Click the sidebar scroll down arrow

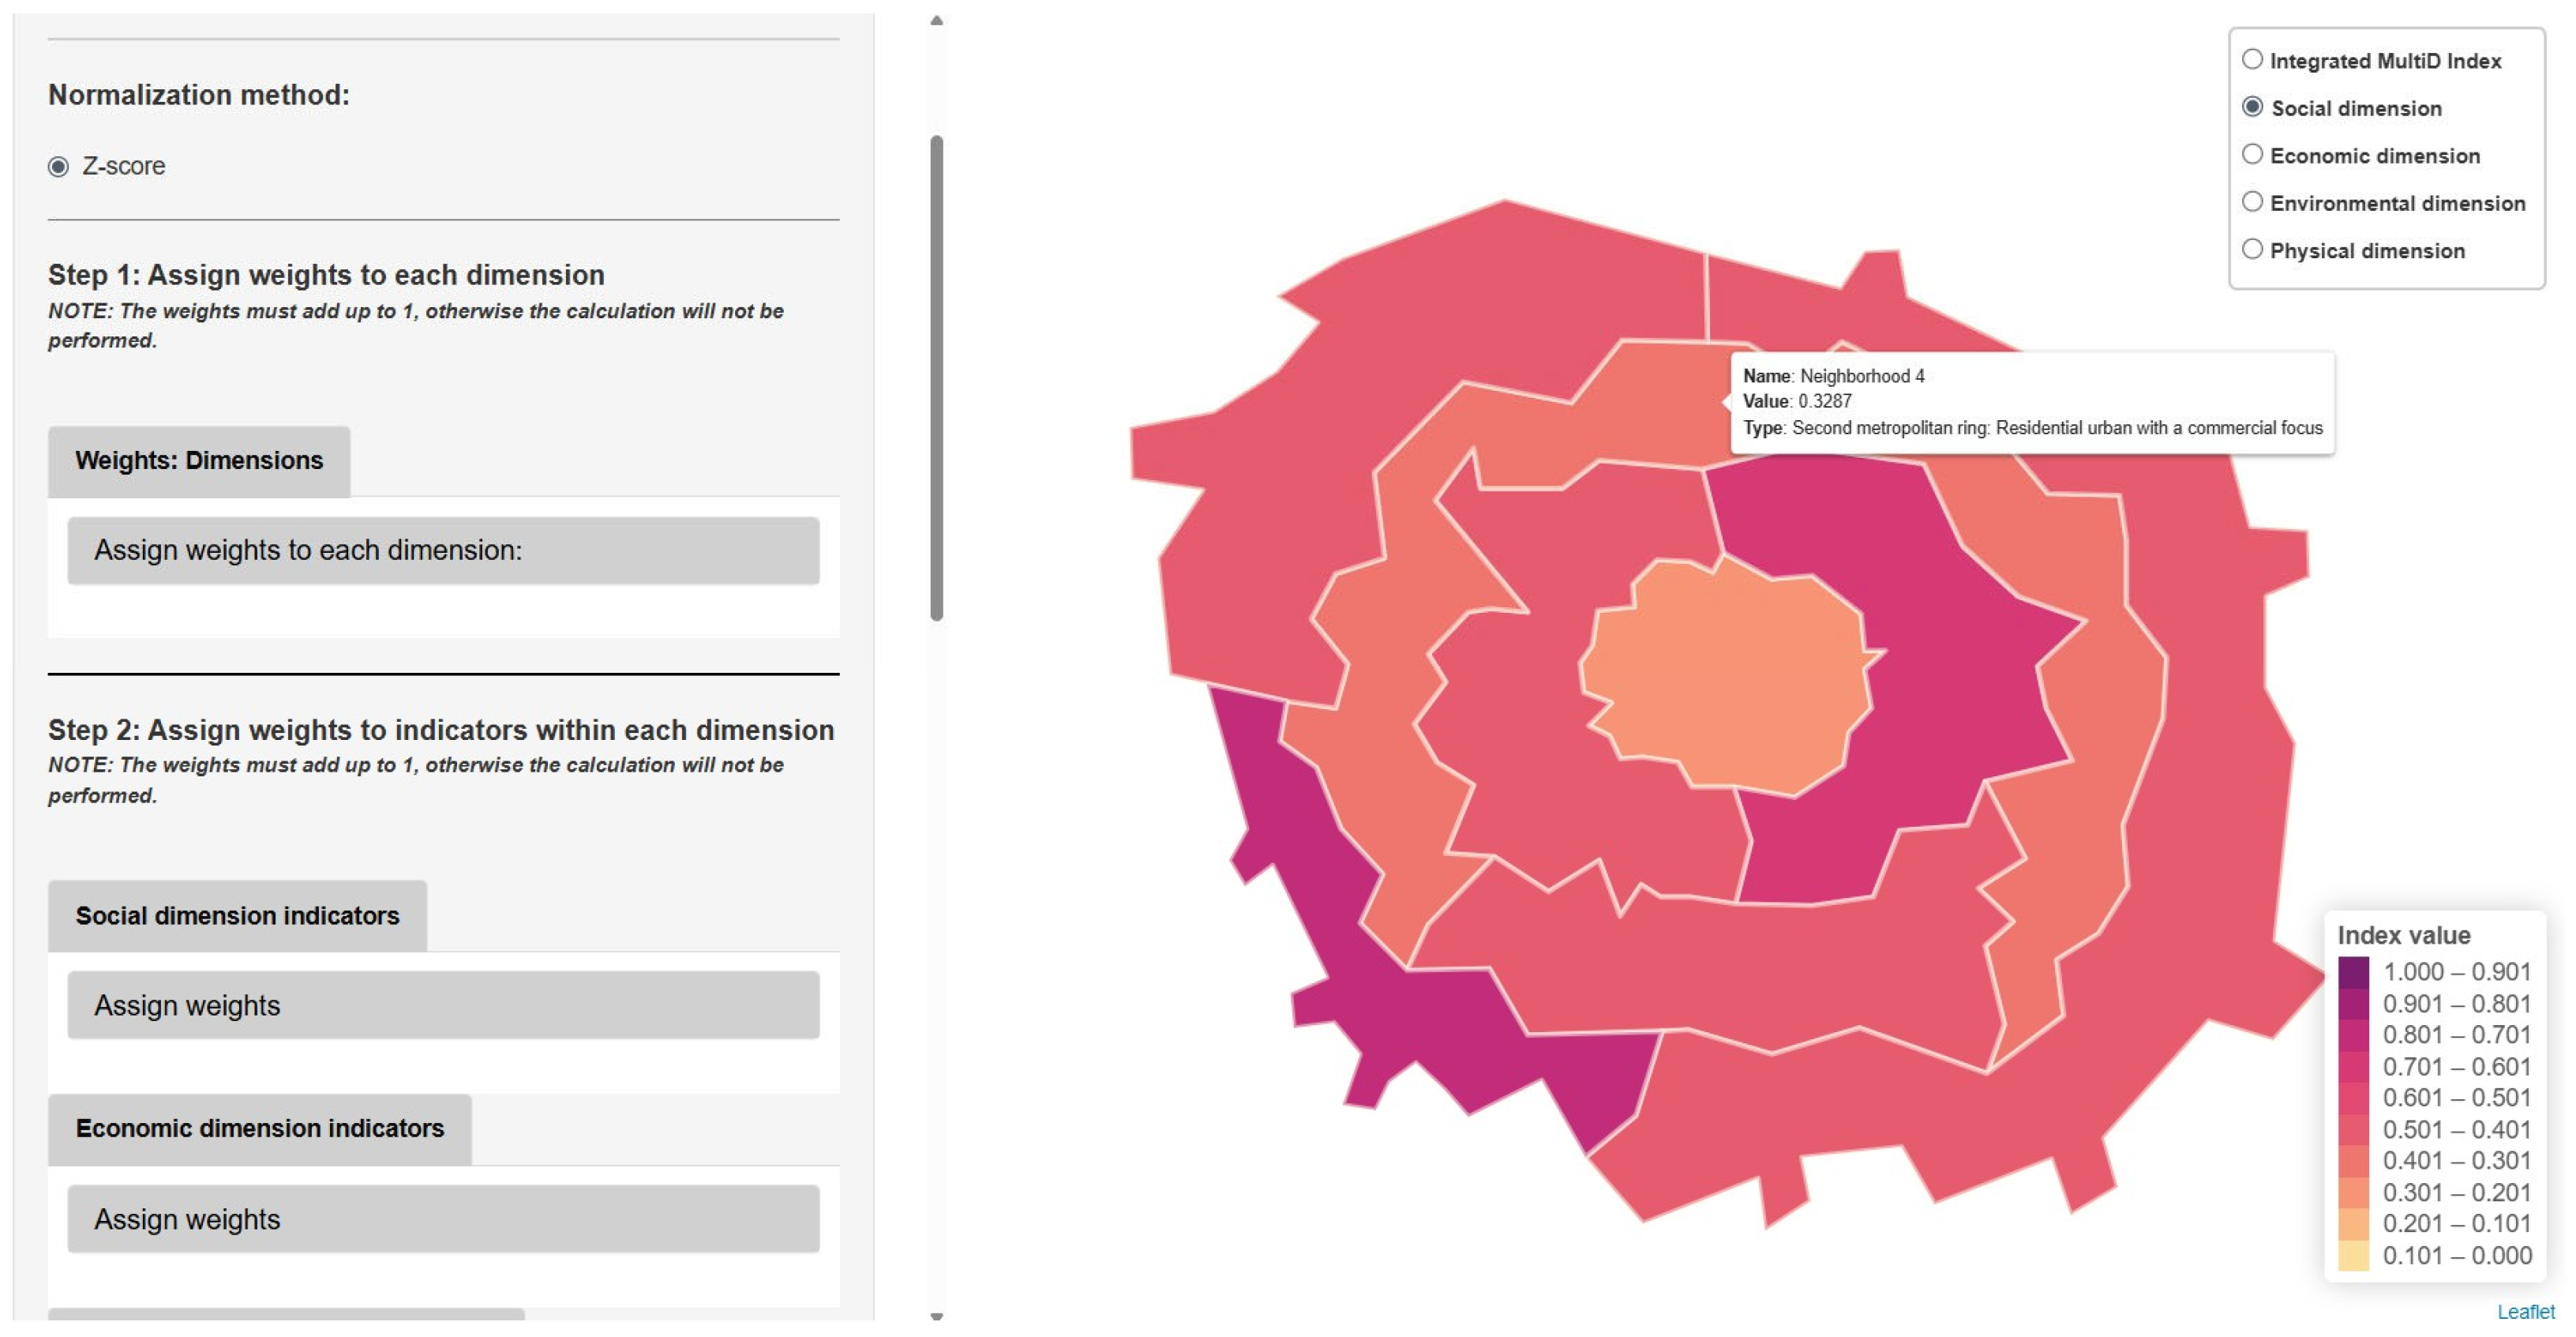coord(936,1317)
